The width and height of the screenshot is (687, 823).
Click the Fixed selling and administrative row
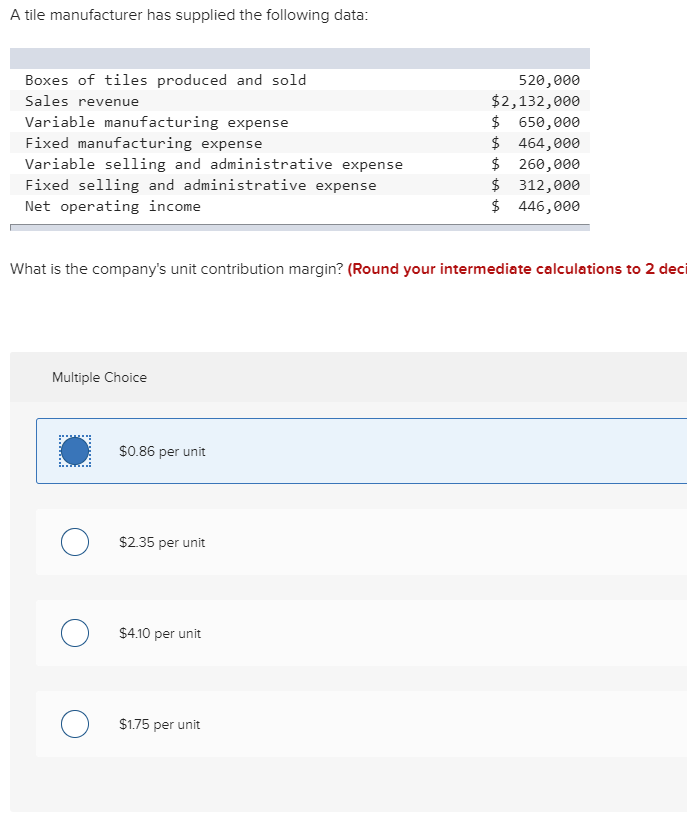(300, 185)
